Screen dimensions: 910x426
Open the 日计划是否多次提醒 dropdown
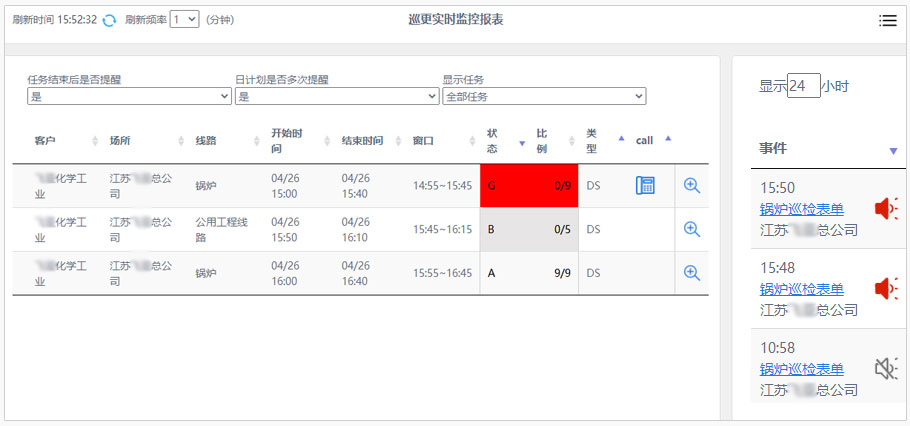(x=337, y=97)
